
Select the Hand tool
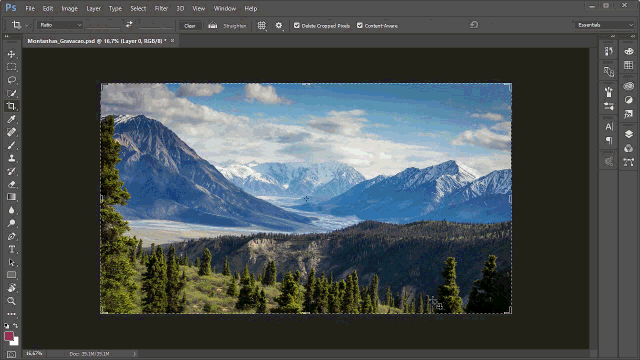[11, 288]
